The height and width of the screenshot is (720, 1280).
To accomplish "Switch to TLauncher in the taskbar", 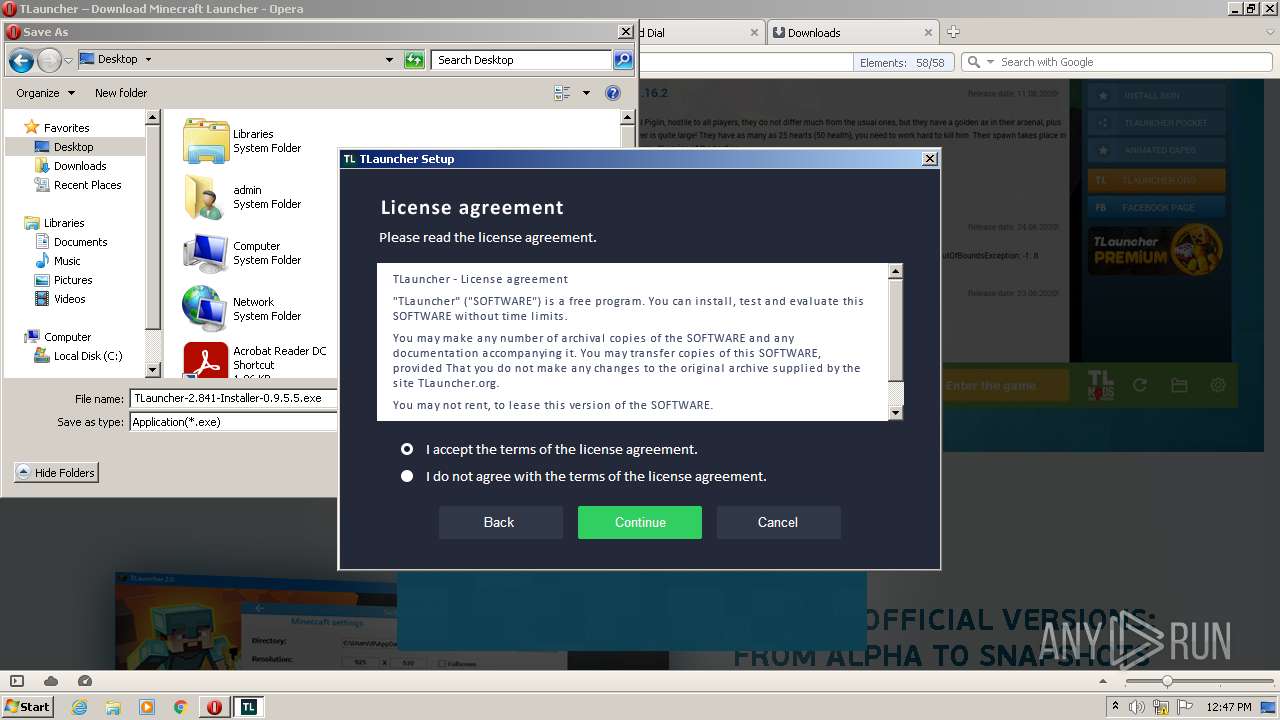I will pos(249,707).
